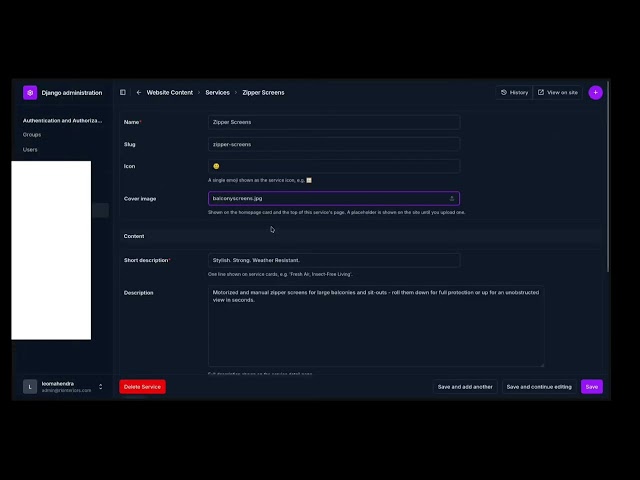The width and height of the screenshot is (640, 480).
Task: Click the upload icon in Cover image field
Action: point(452,198)
